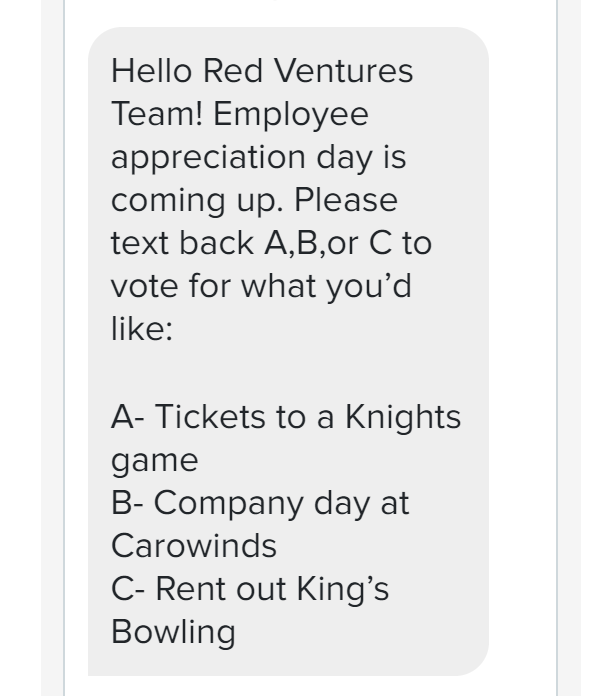Click the word 'Team!' in the message
The width and height of the screenshot is (605, 696).
[x=157, y=114]
